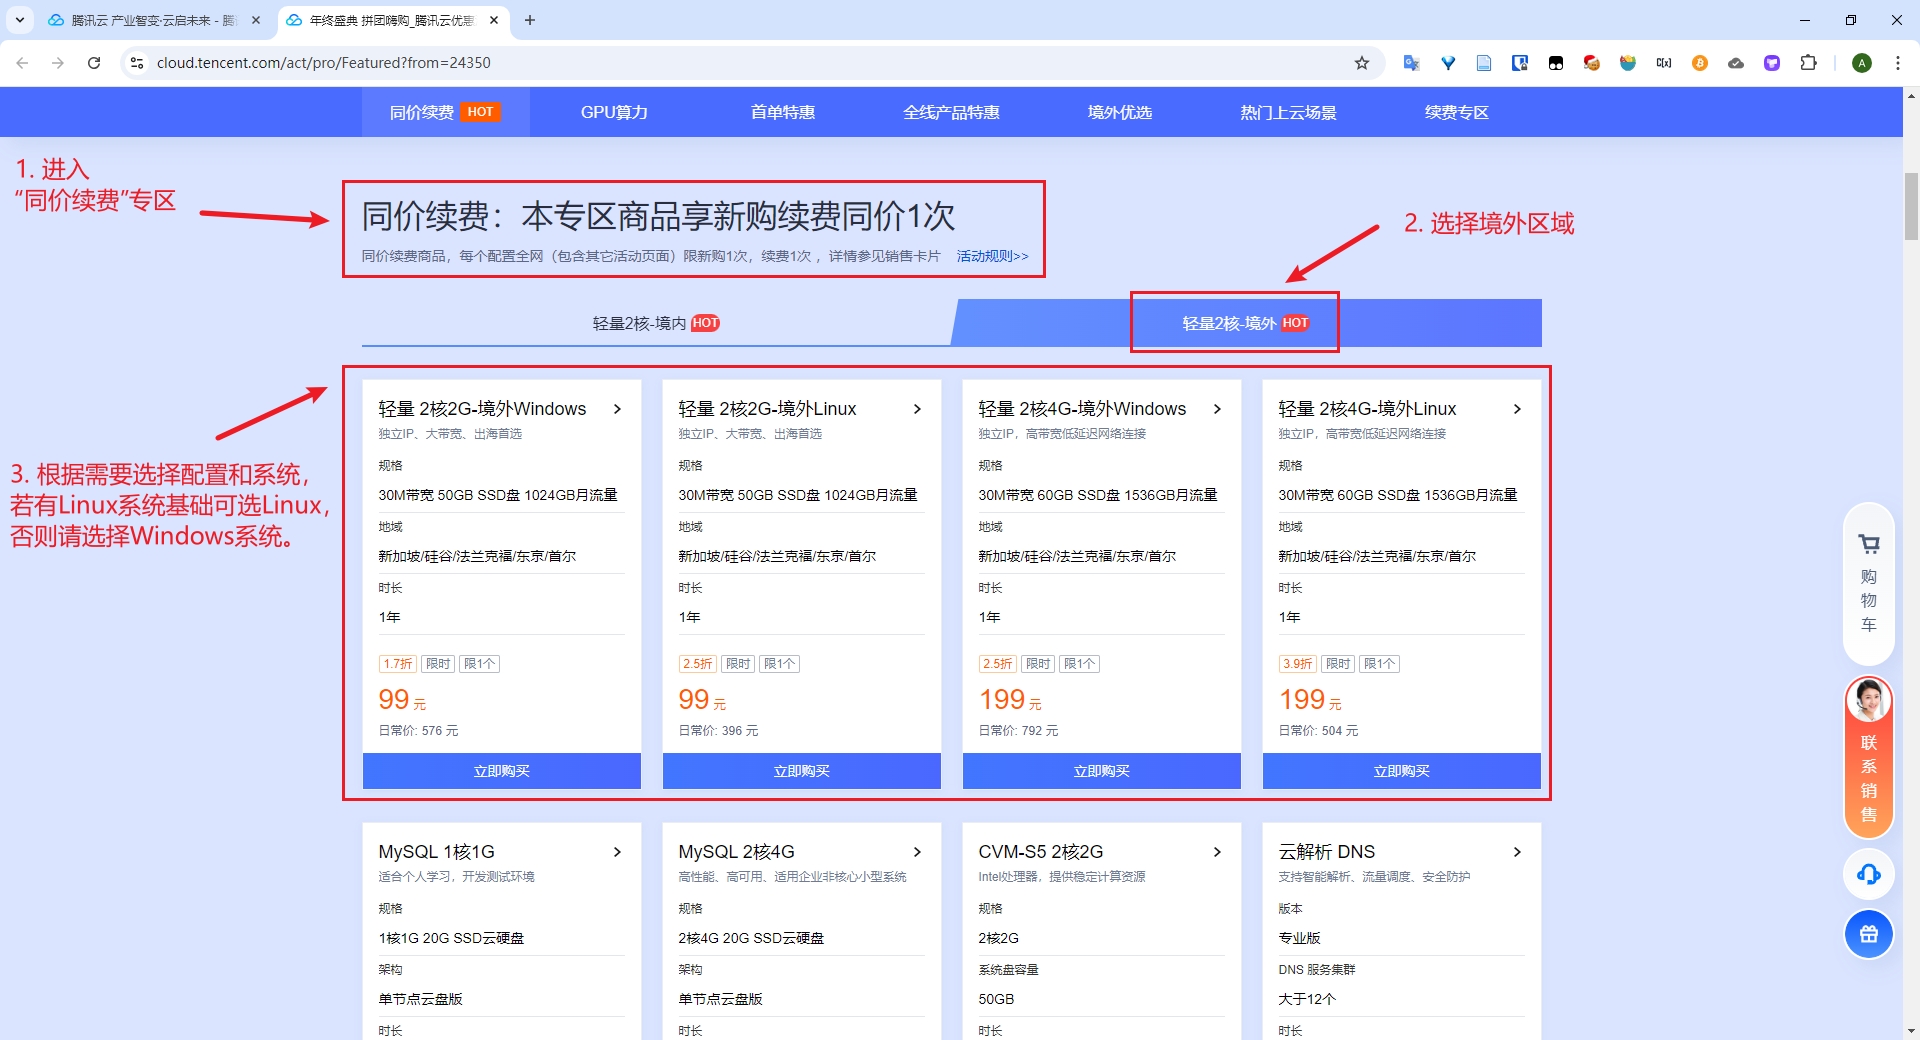Viewport: 1920px width, 1040px height.
Task: Click the MySQL 1核1G card title
Action: point(437,852)
